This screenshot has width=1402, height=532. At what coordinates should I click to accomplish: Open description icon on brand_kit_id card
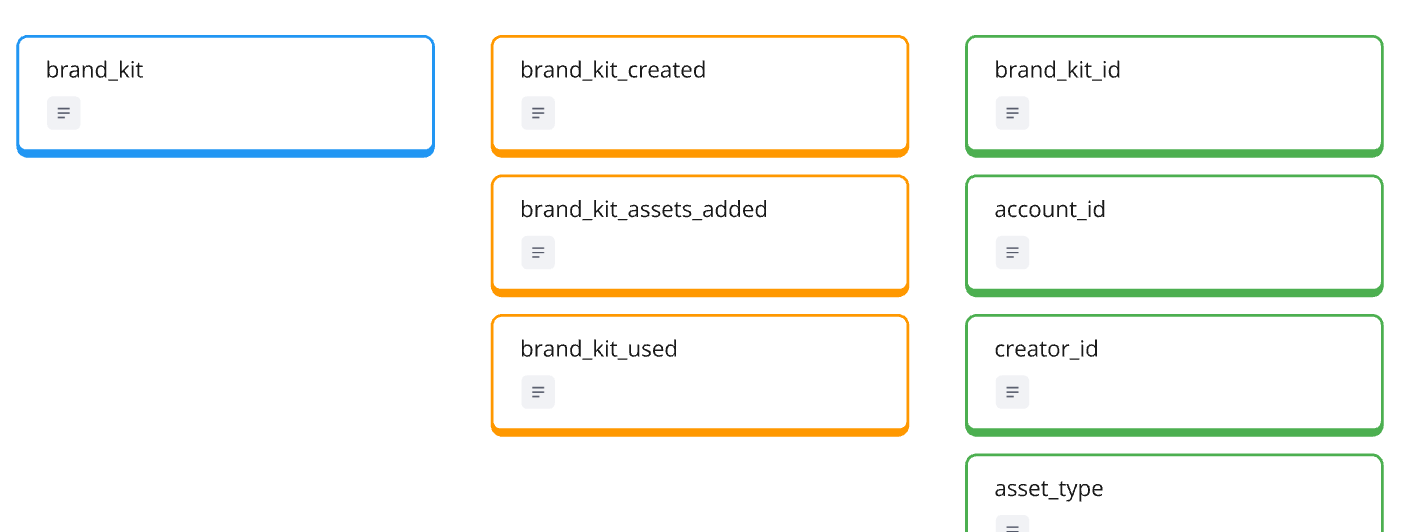click(x=1012, y=113)
